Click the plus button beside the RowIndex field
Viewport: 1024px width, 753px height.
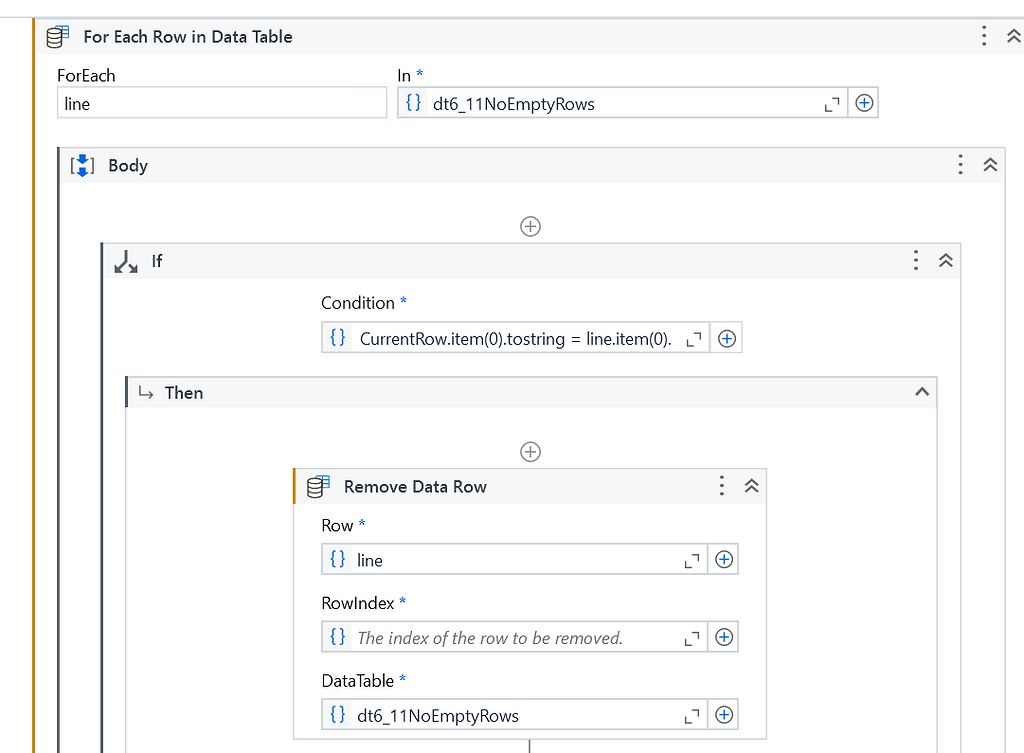[x=723, y=636]
